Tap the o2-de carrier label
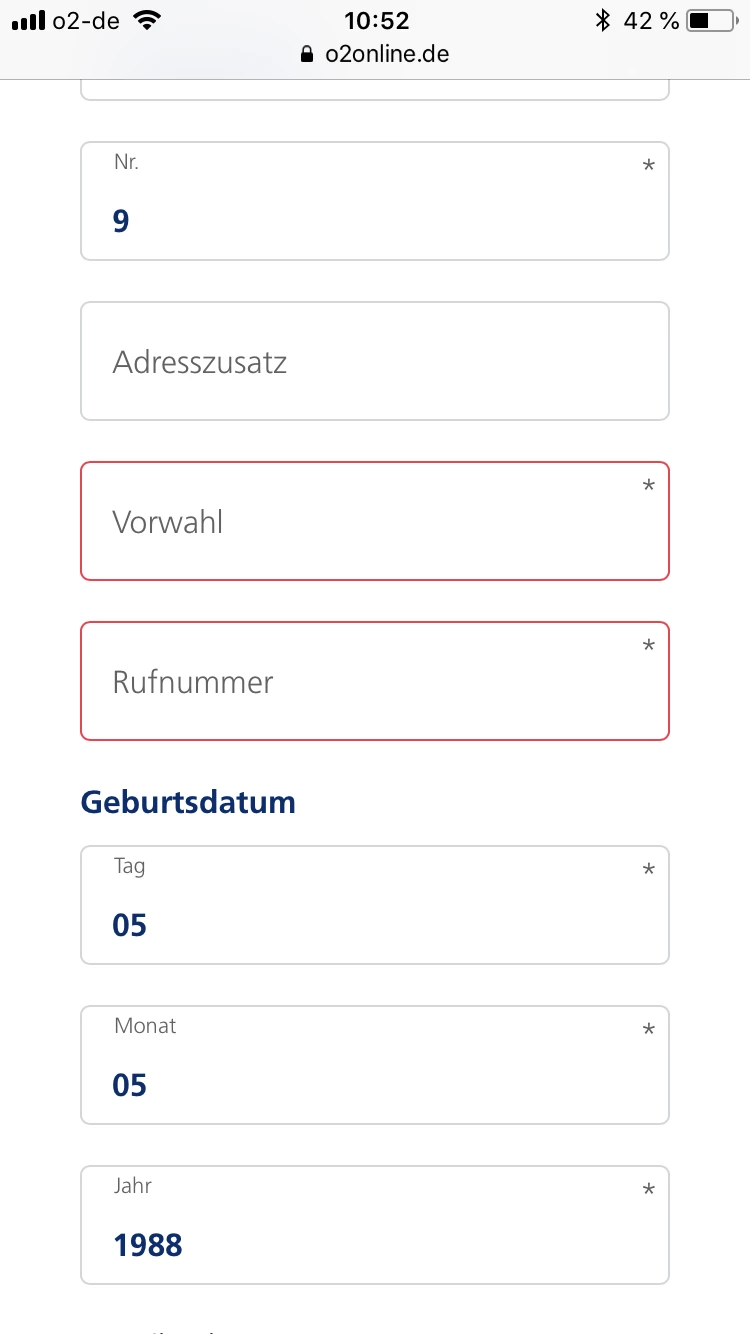This screenshot has width=750, height=1334. pos(86,20)
